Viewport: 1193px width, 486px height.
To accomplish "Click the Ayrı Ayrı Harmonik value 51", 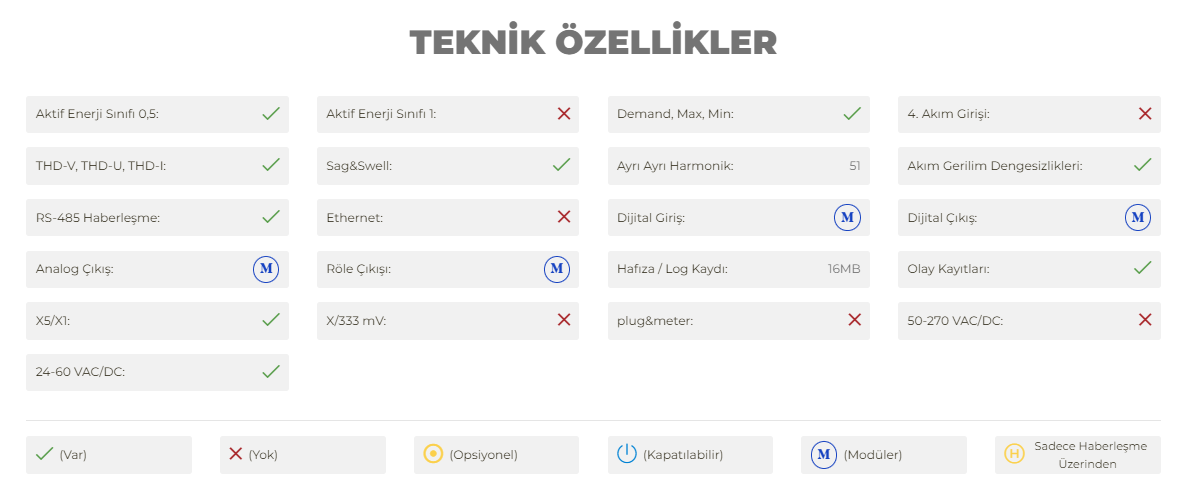I will 854,166.
